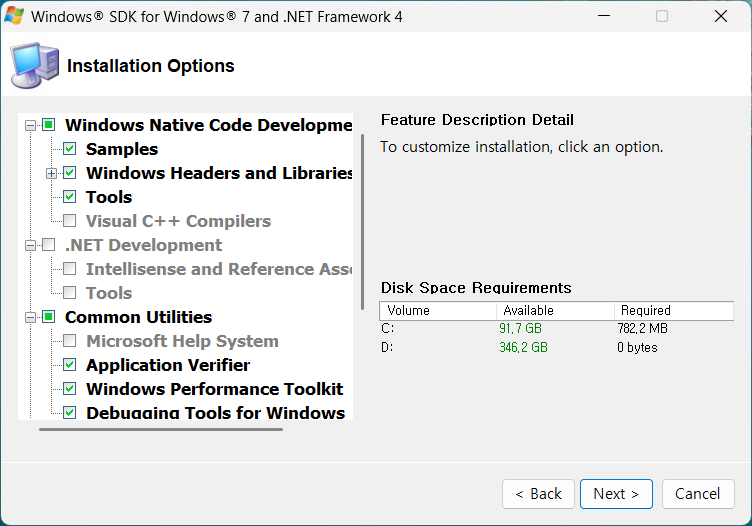Click the D: volume row
Screen dimensions: 752x526
click(556, 347)
